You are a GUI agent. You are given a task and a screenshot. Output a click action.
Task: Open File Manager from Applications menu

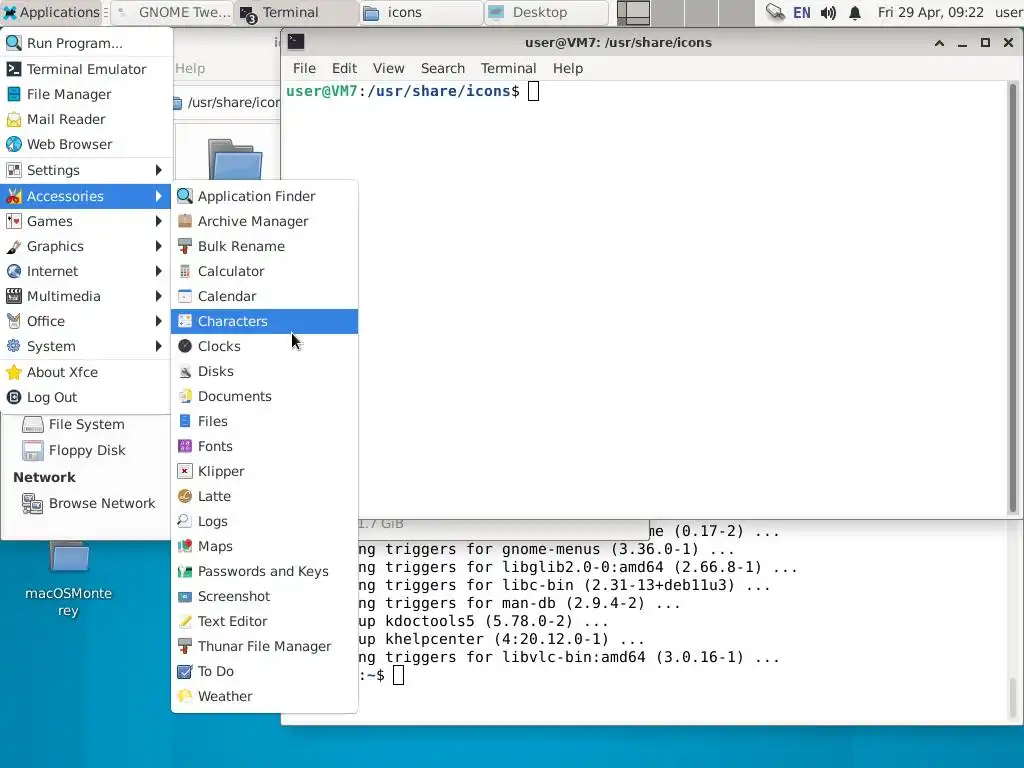[x=86, y=94]
